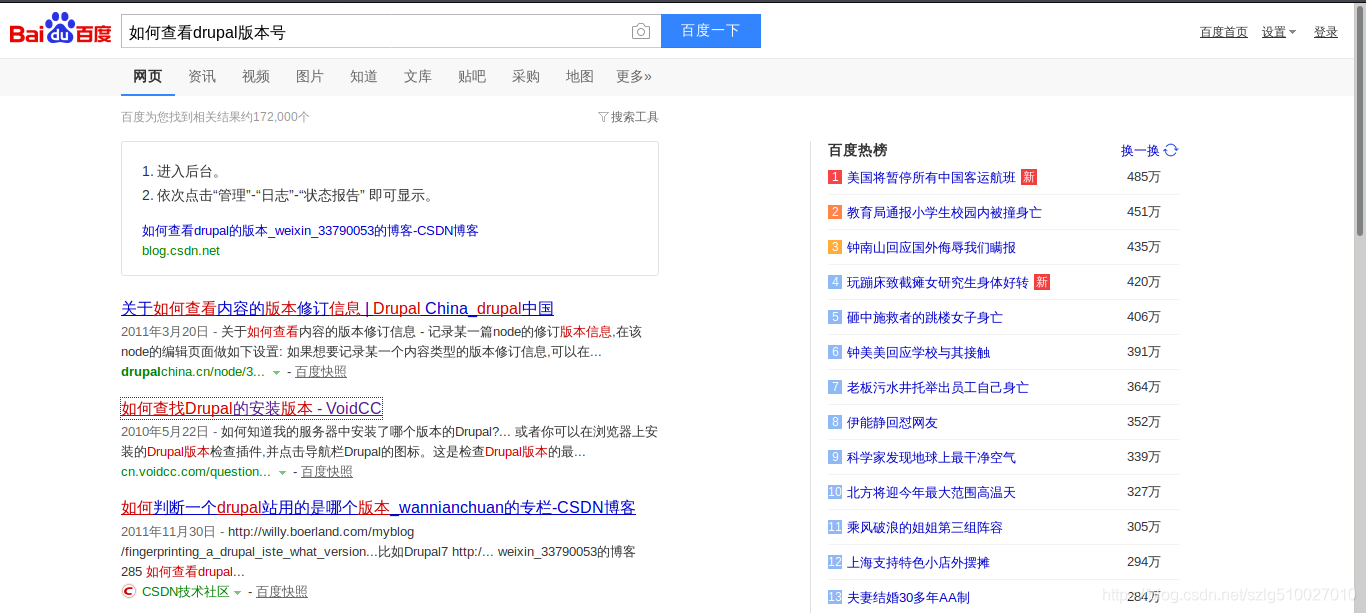This screenshot has width=1366, height=613.
Task: Switch to the 视频 tab
Action: coord(256,76)
